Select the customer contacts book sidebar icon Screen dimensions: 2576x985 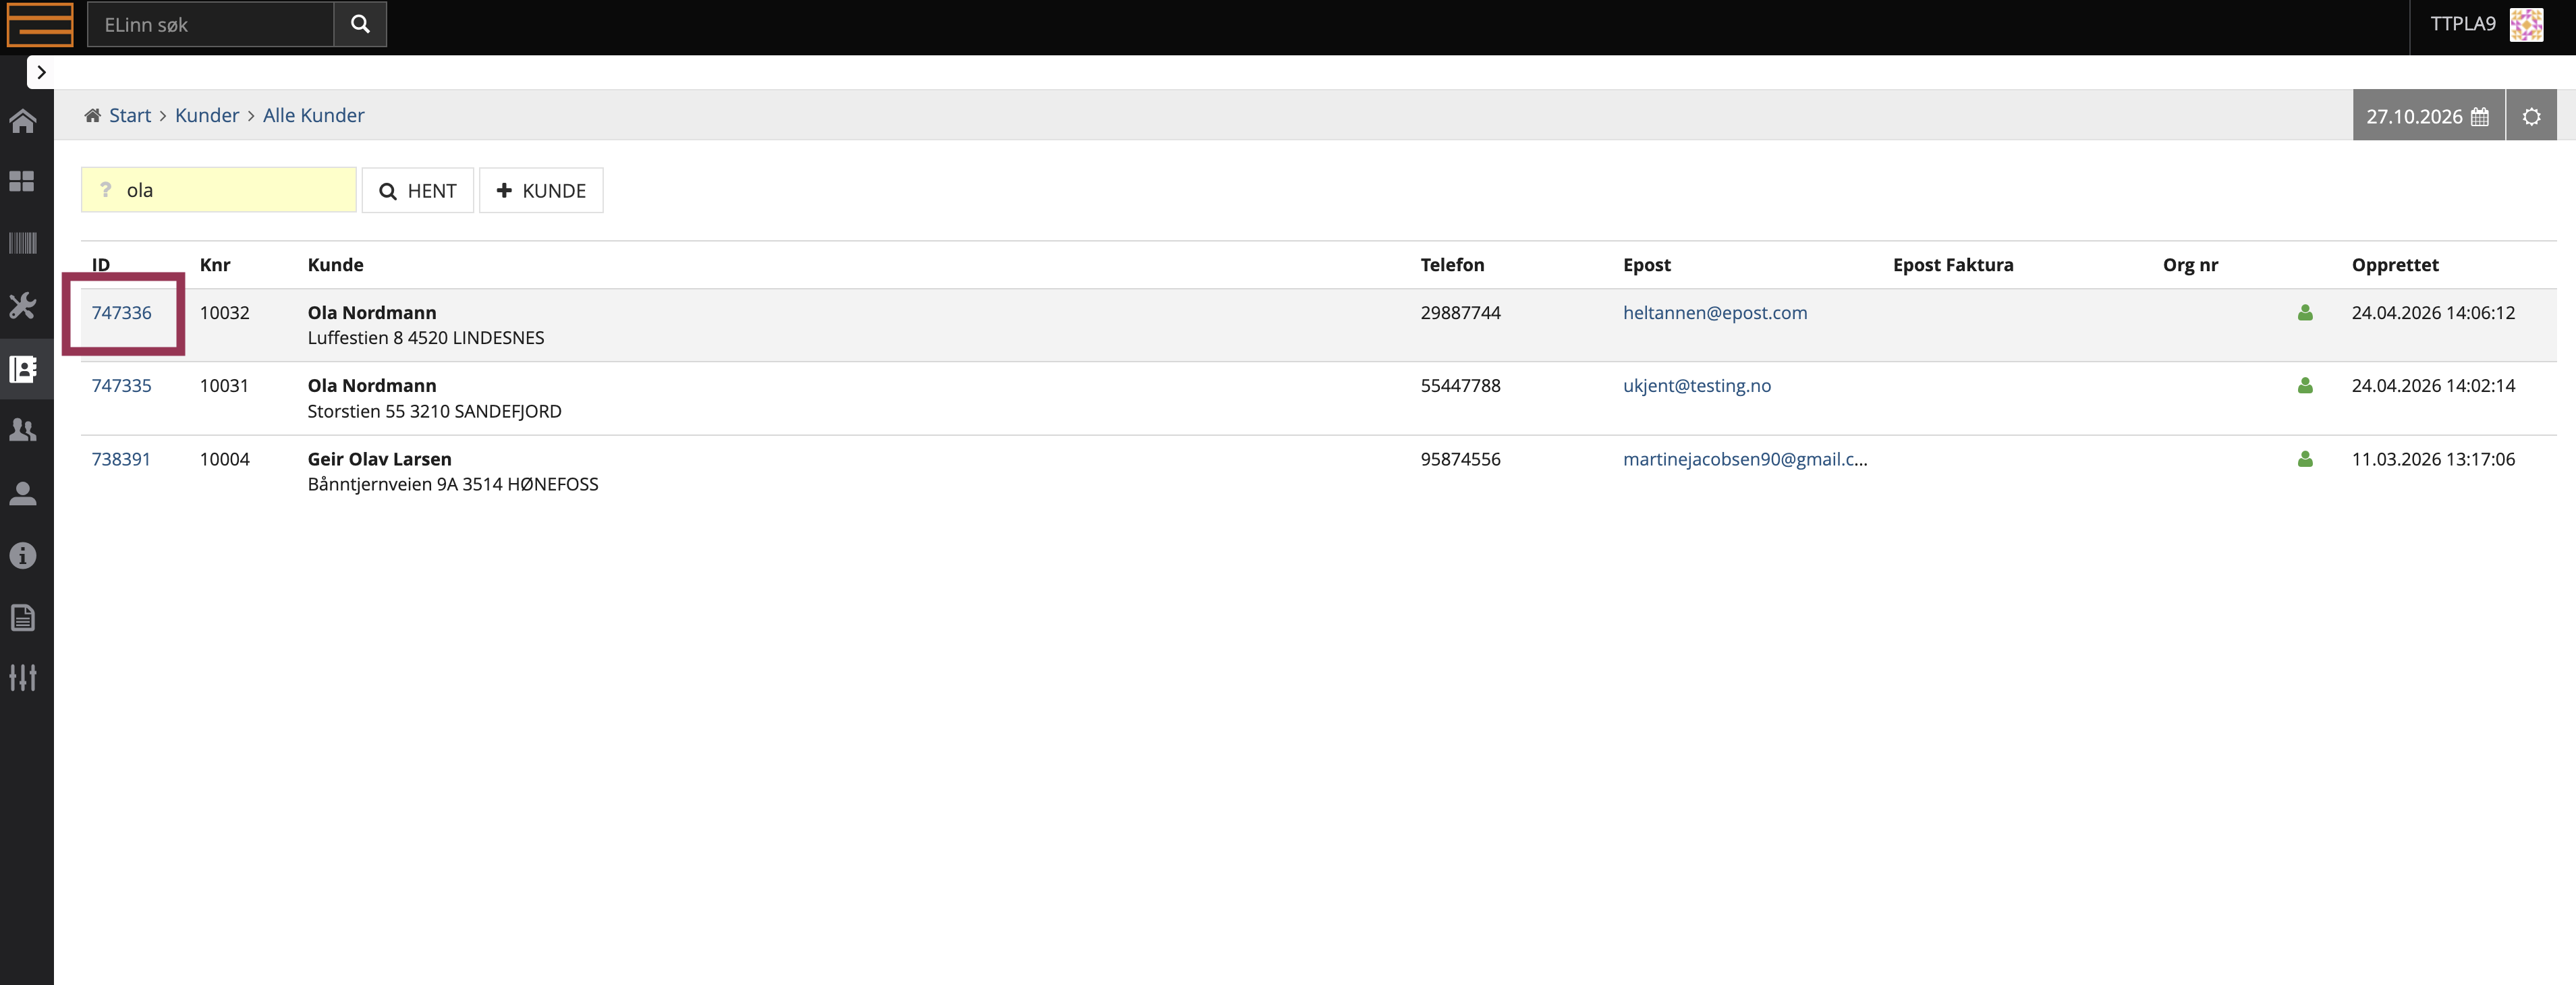(23, 368)
